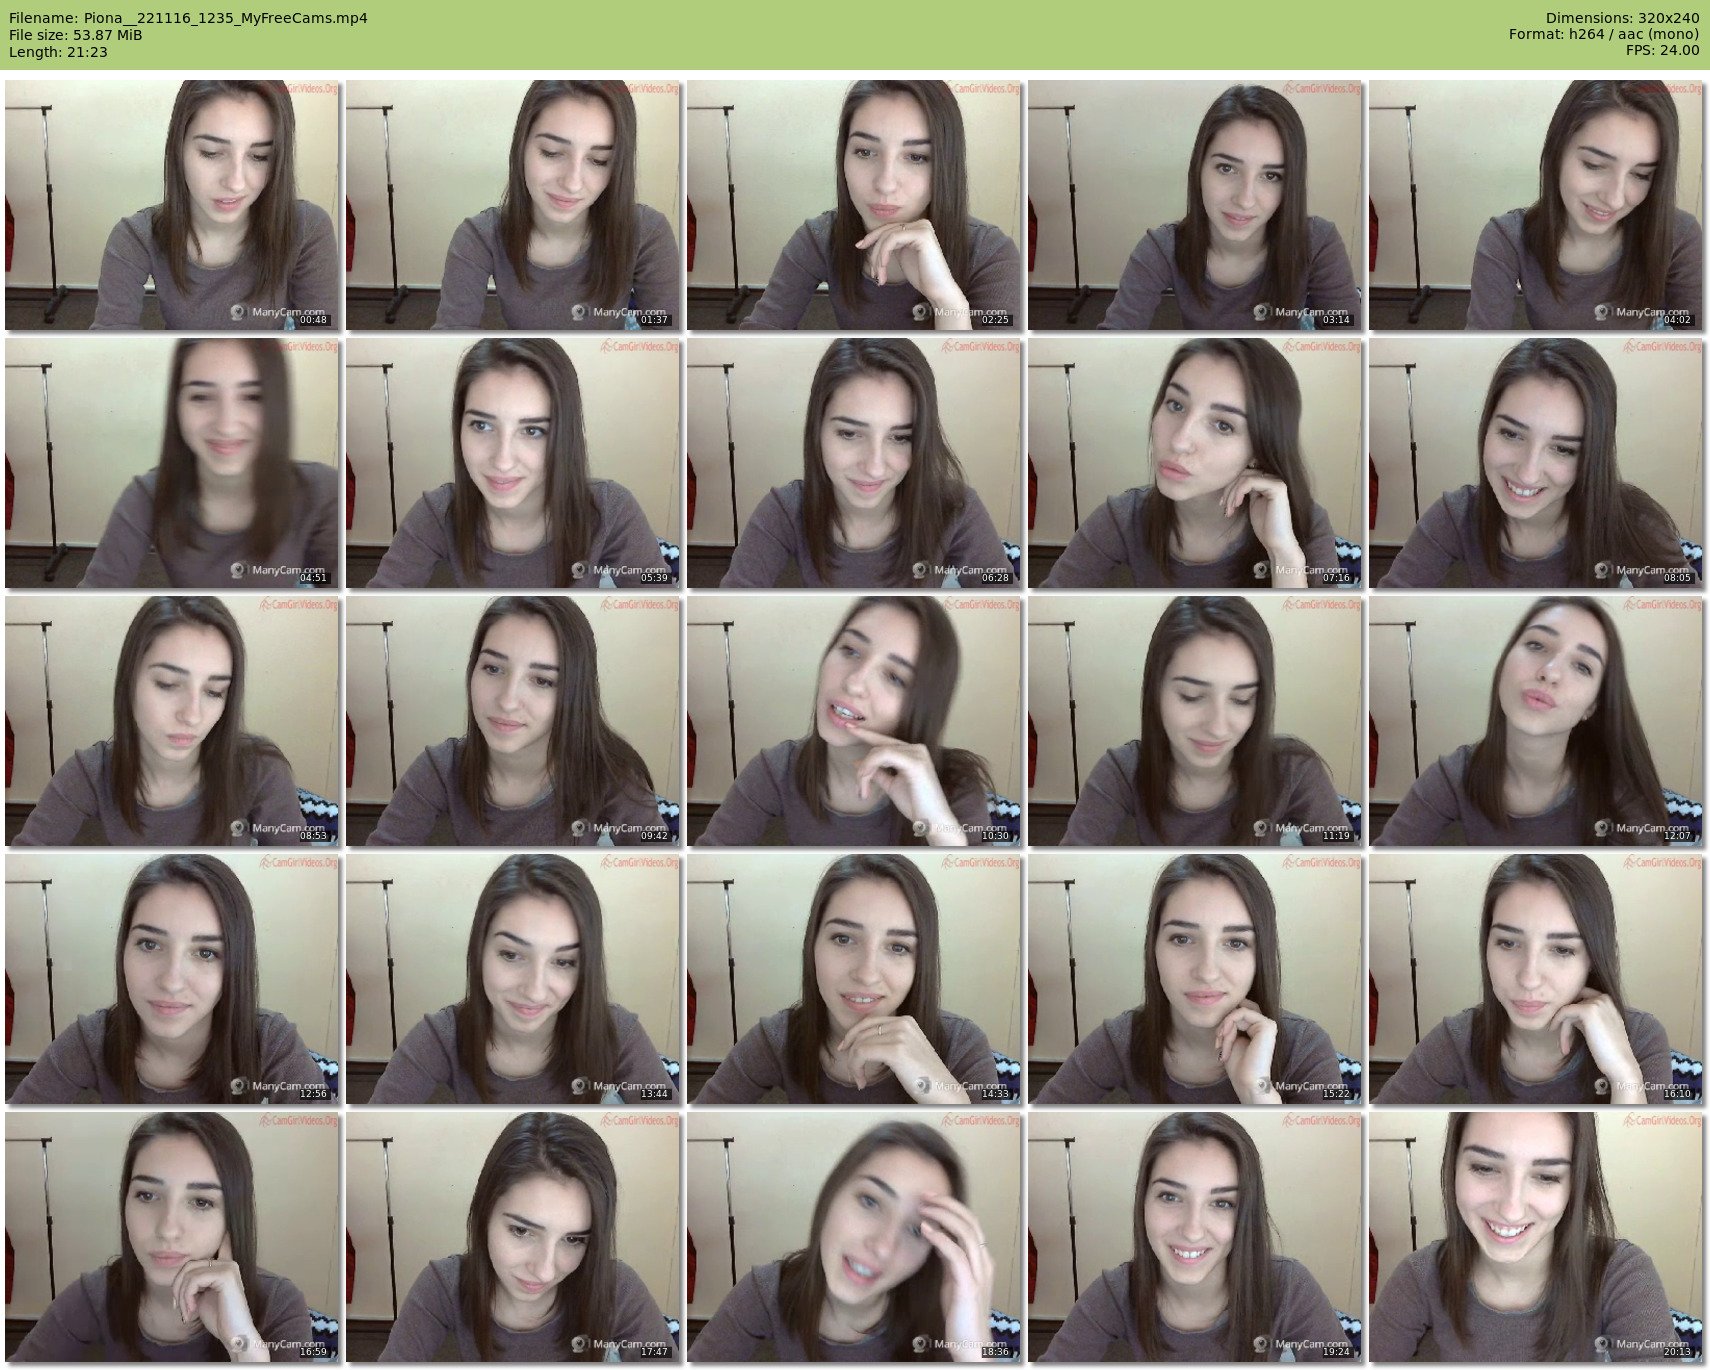Viewport: 1710px width, 1370px height.
Task: Open the last thumbnail stamped 20:13
Action: (1536, 1237)
